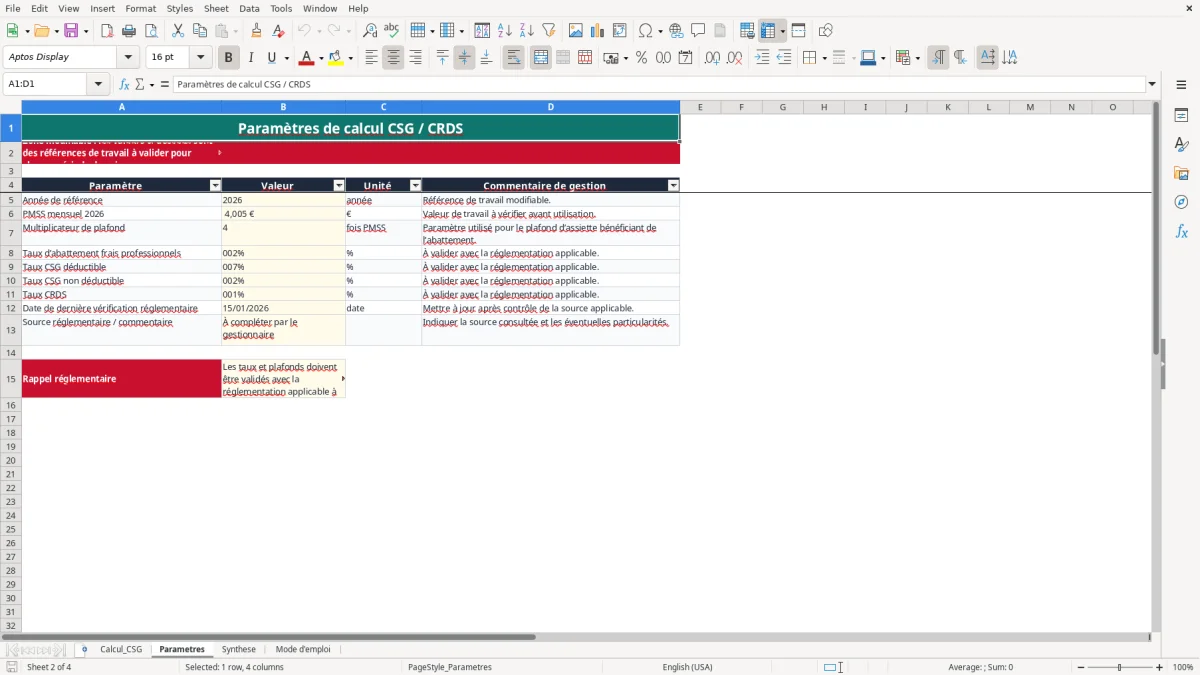Click the English (USA) language status field

click(x=688, y=667)
